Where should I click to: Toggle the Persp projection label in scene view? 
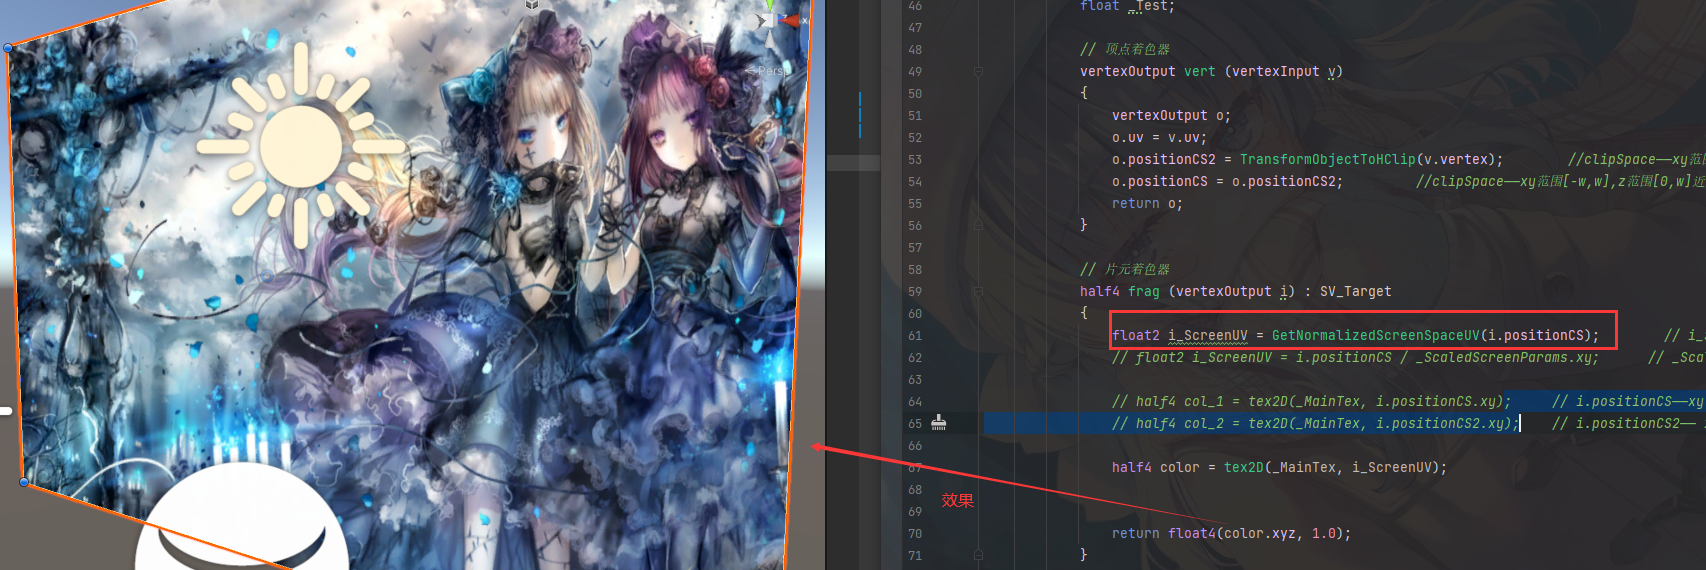[x=769, y=71]
